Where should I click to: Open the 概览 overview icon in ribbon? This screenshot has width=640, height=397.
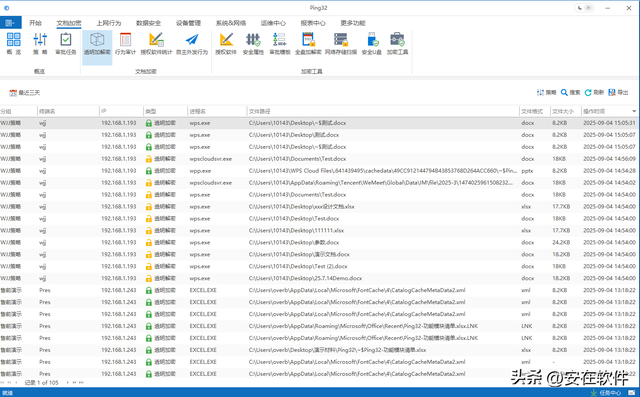(13, 43)
